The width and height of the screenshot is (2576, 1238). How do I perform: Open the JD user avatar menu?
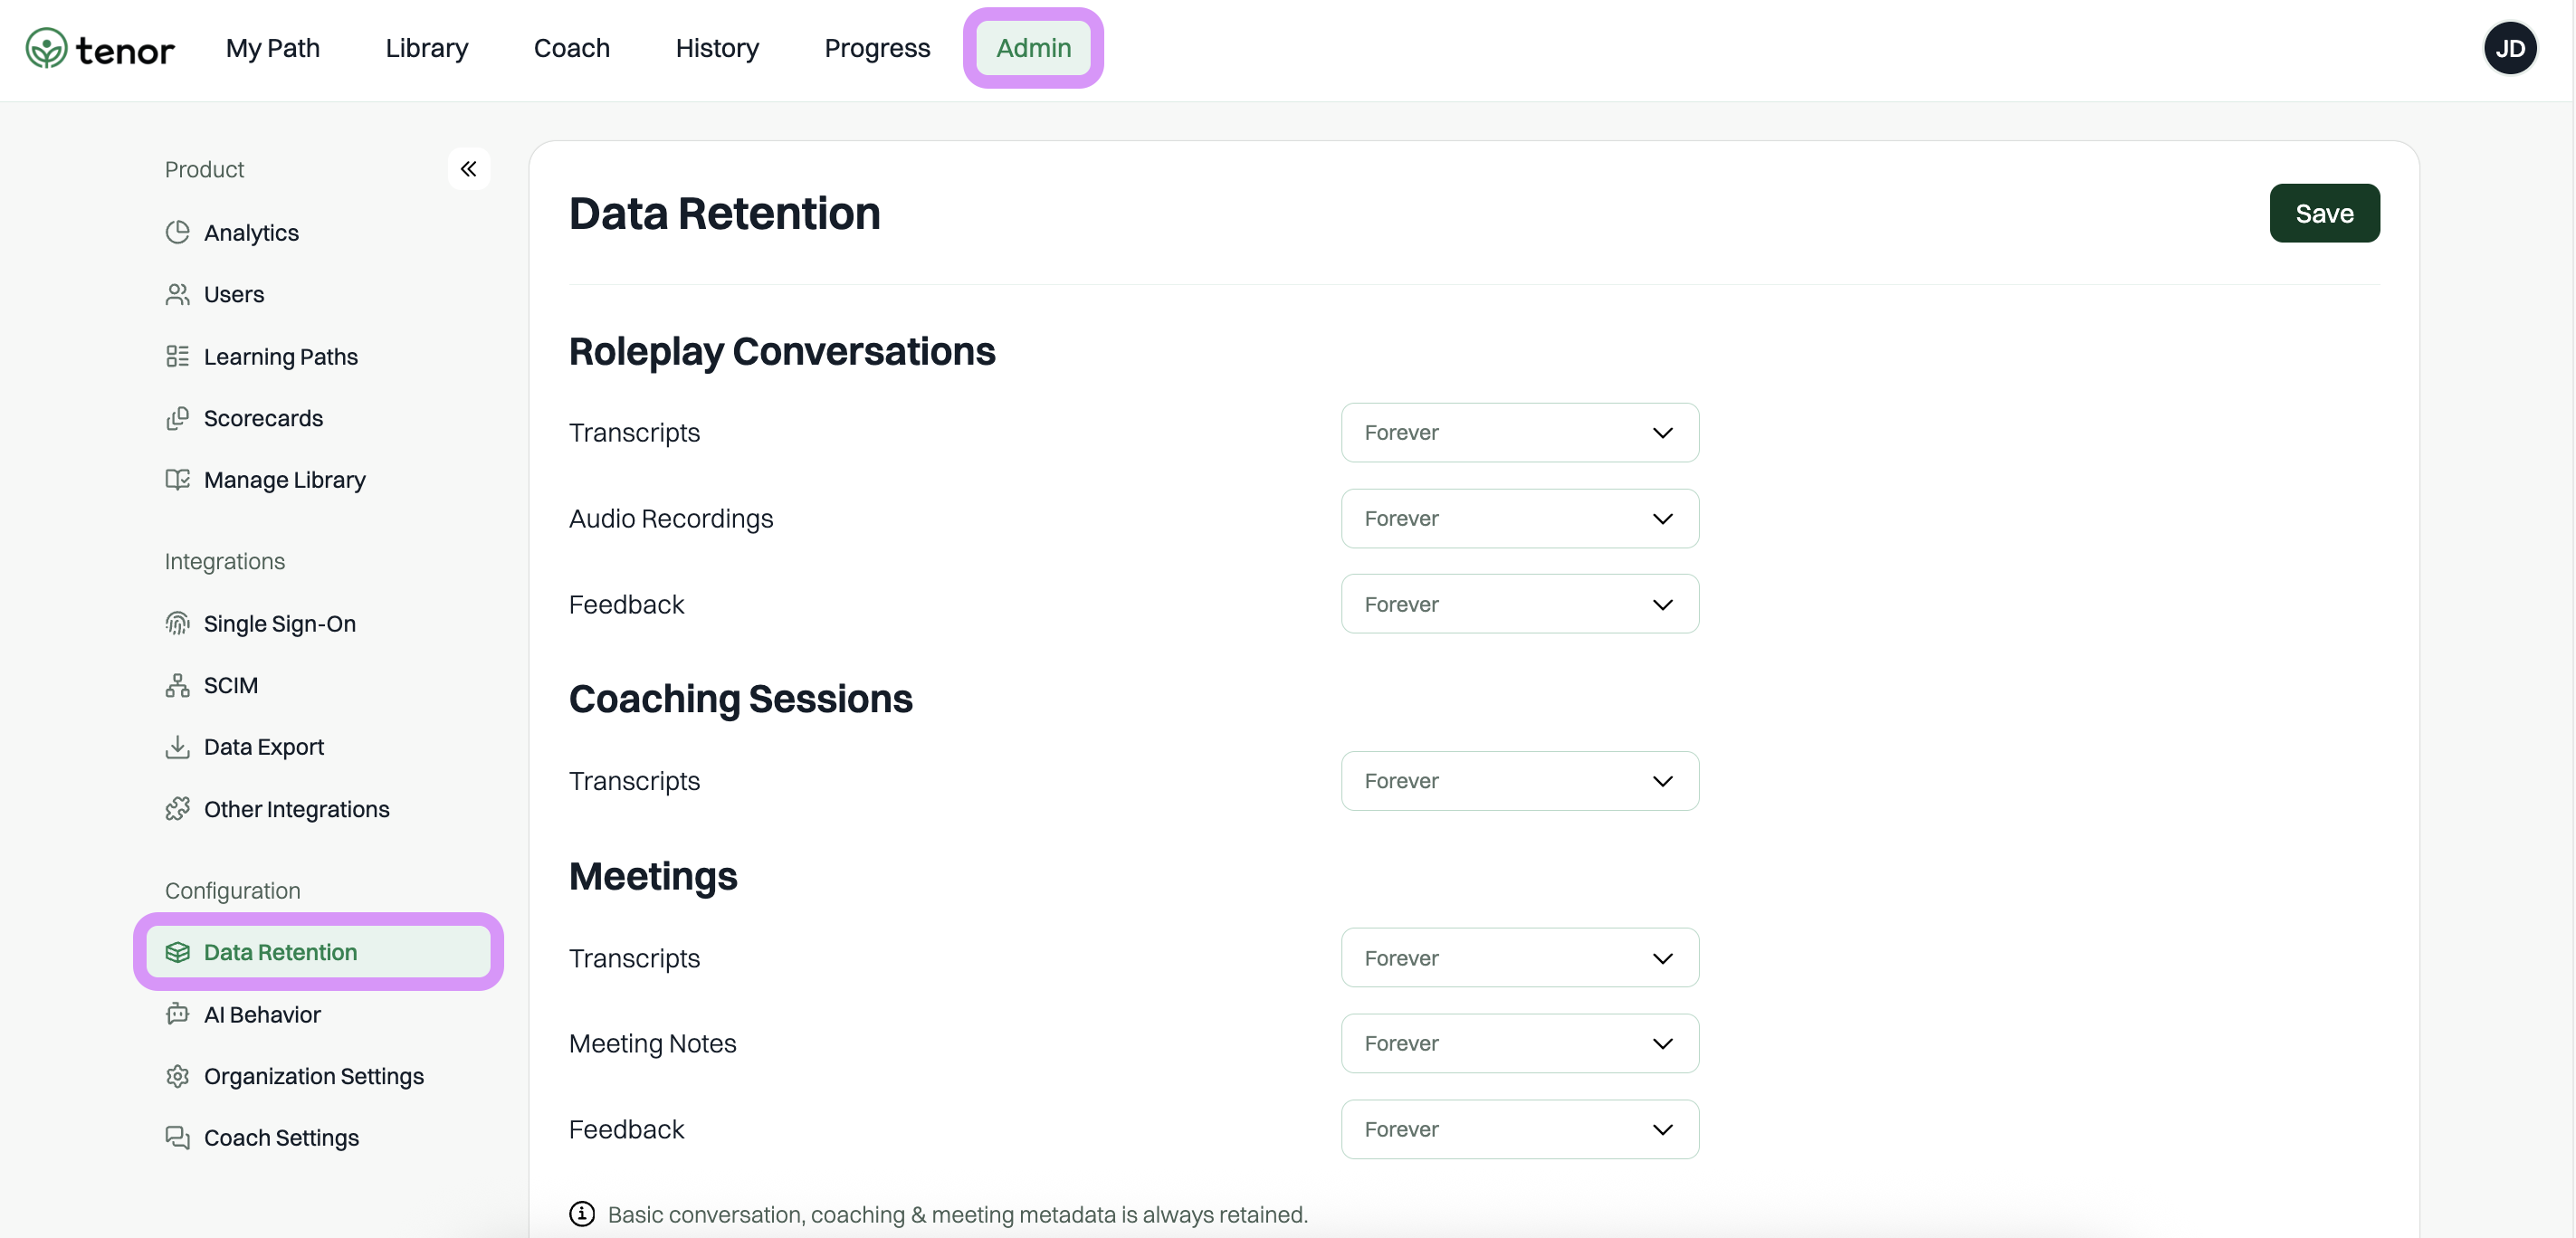[x=2509, y=48]
